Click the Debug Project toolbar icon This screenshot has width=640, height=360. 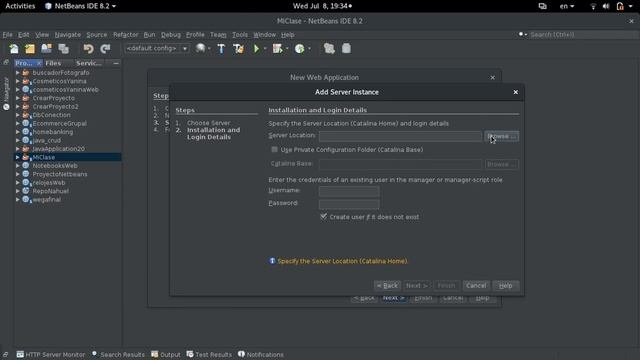point(278,49)
